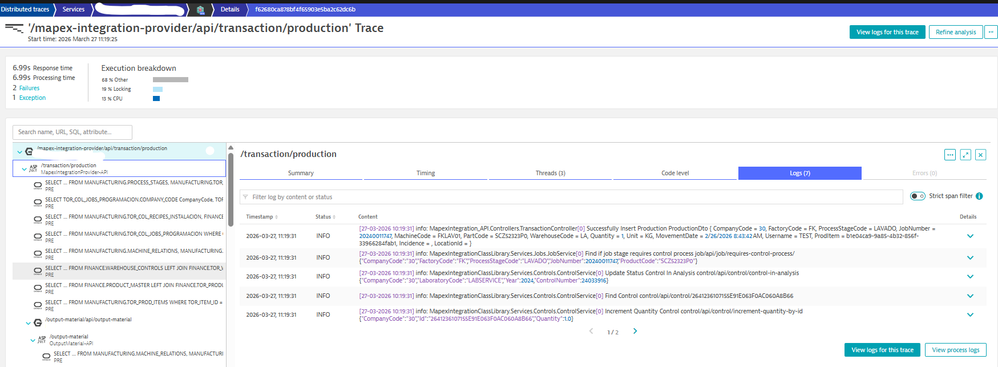Collapse the /mapex-integration-provider/api/transaction/production root node
The image size is (998, 367).
tap(20, 152)
